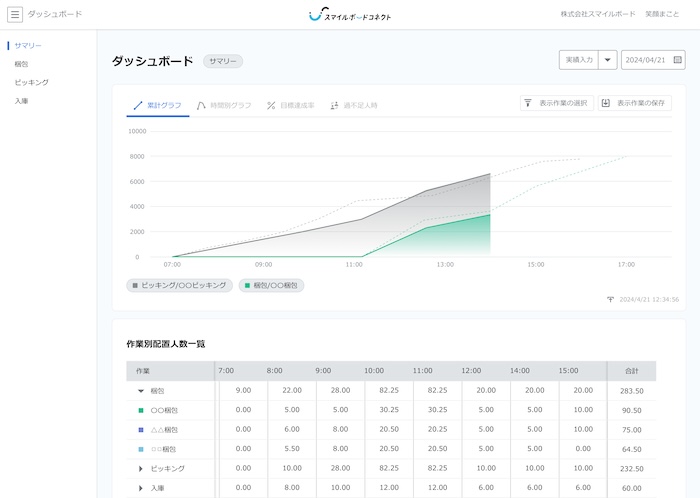Click the filter icon for 表示作業の選択
This screenshot has width=700, height=498.
point(528,103)
